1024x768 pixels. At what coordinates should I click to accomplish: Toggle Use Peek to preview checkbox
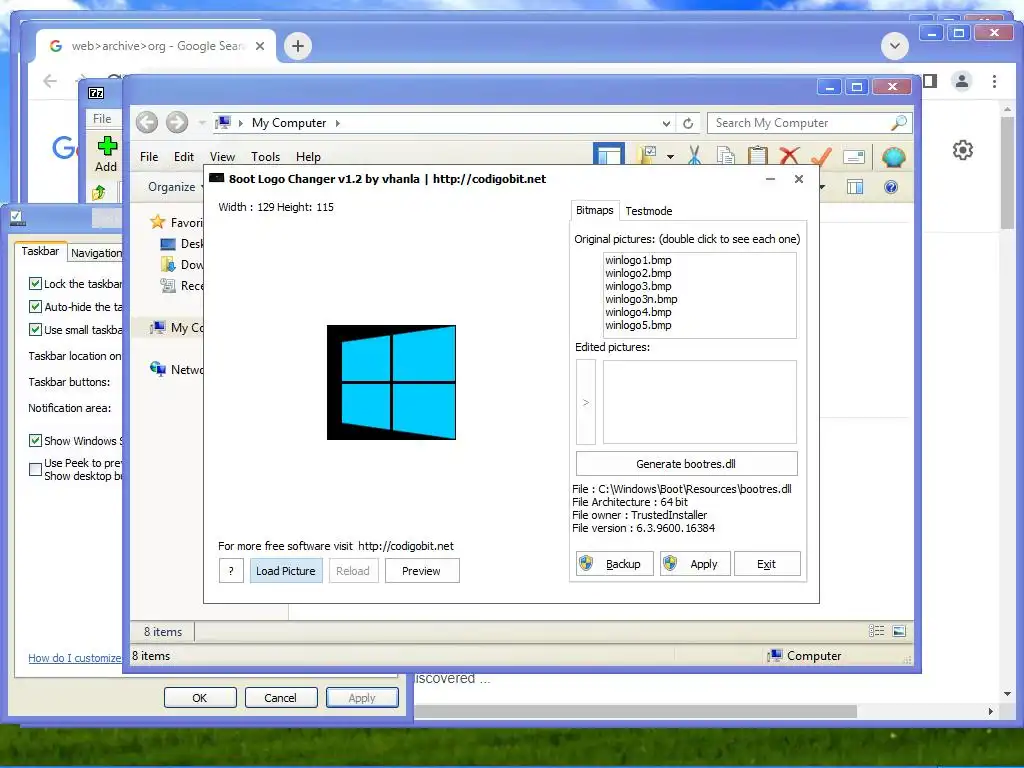35,469
